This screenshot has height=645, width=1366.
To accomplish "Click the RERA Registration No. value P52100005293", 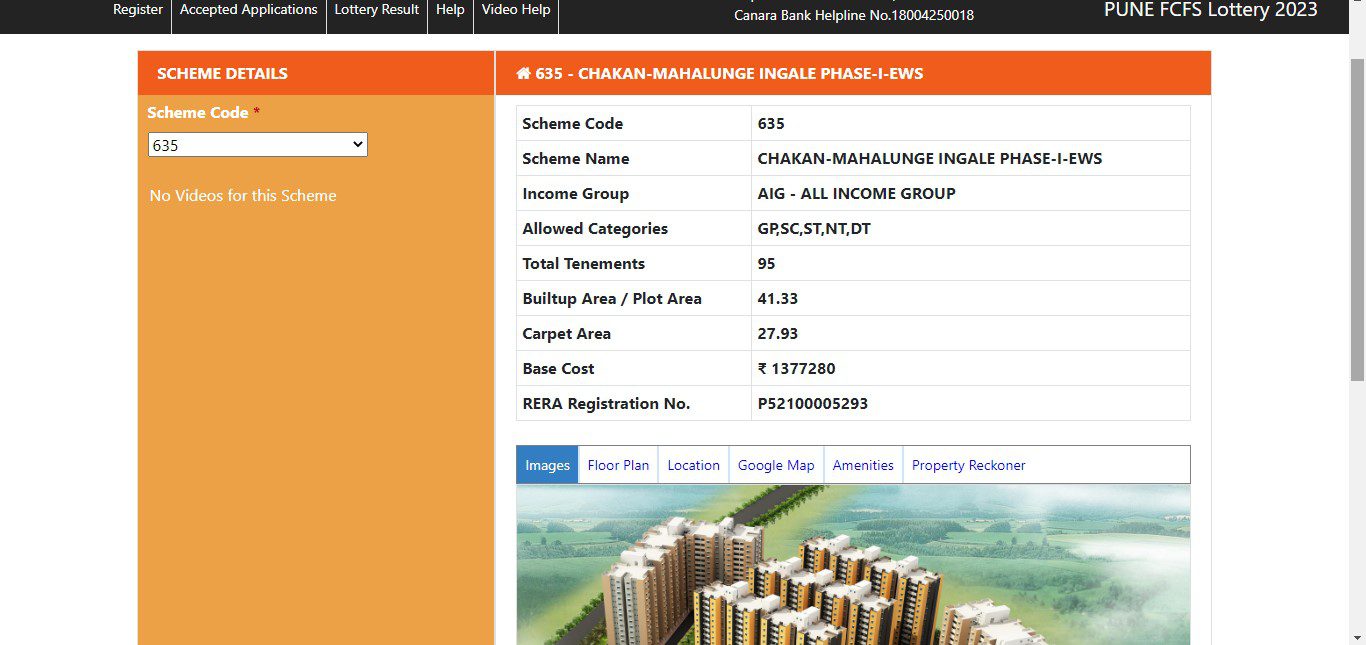I will pyautogui.click(x=812, y=403).
